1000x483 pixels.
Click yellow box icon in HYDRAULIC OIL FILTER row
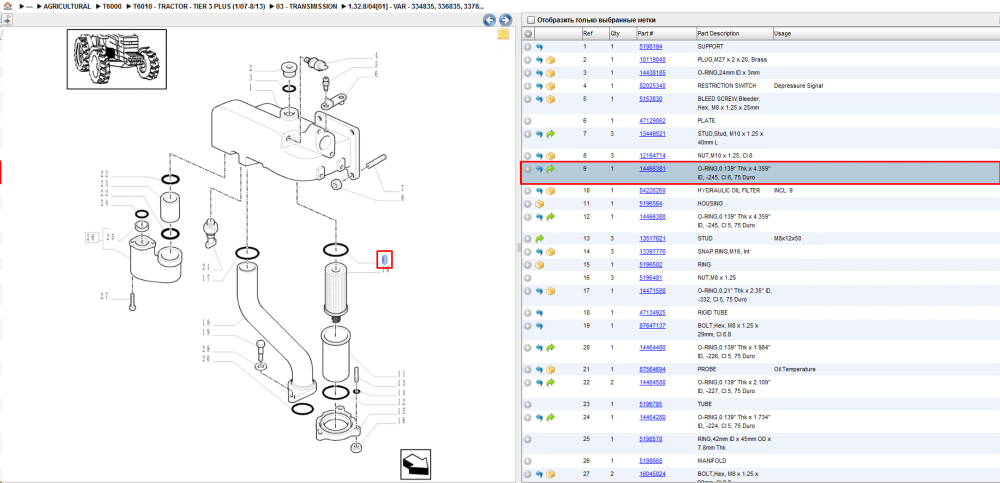coord(550,191)
